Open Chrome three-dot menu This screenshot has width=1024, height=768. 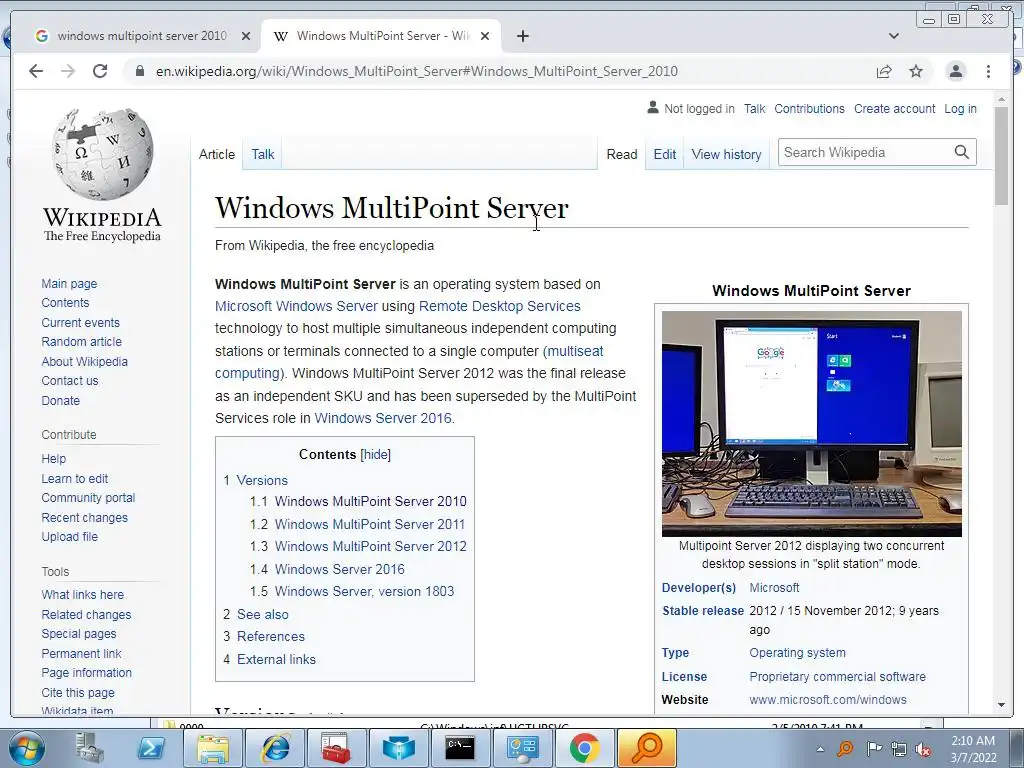coord(988,71)
